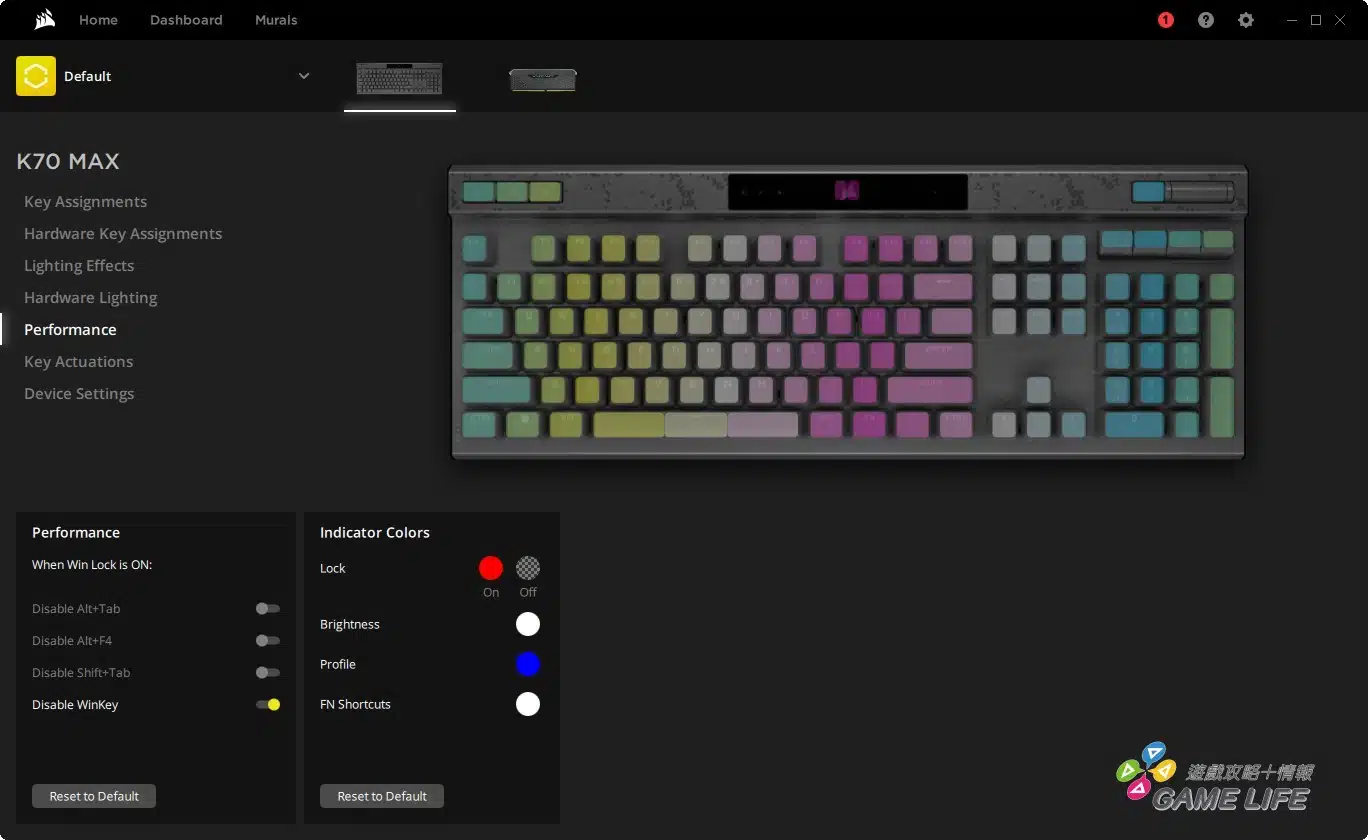The height and width of the screenshot is (840, 1368).
Task: Reset Performance settings to default
Action: (x=94, y=796)
